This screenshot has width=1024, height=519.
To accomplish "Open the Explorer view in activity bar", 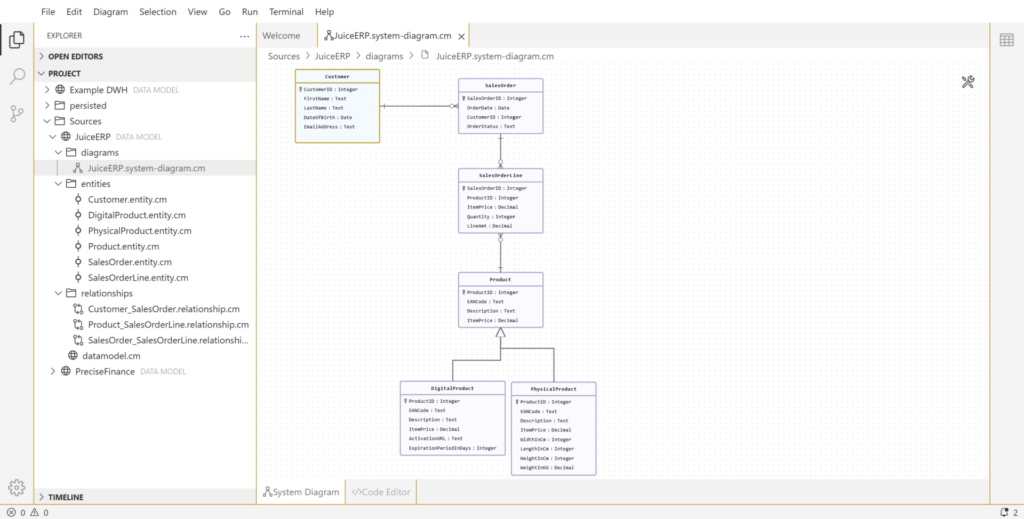I will pyautogui.click(x=16, y=40).
